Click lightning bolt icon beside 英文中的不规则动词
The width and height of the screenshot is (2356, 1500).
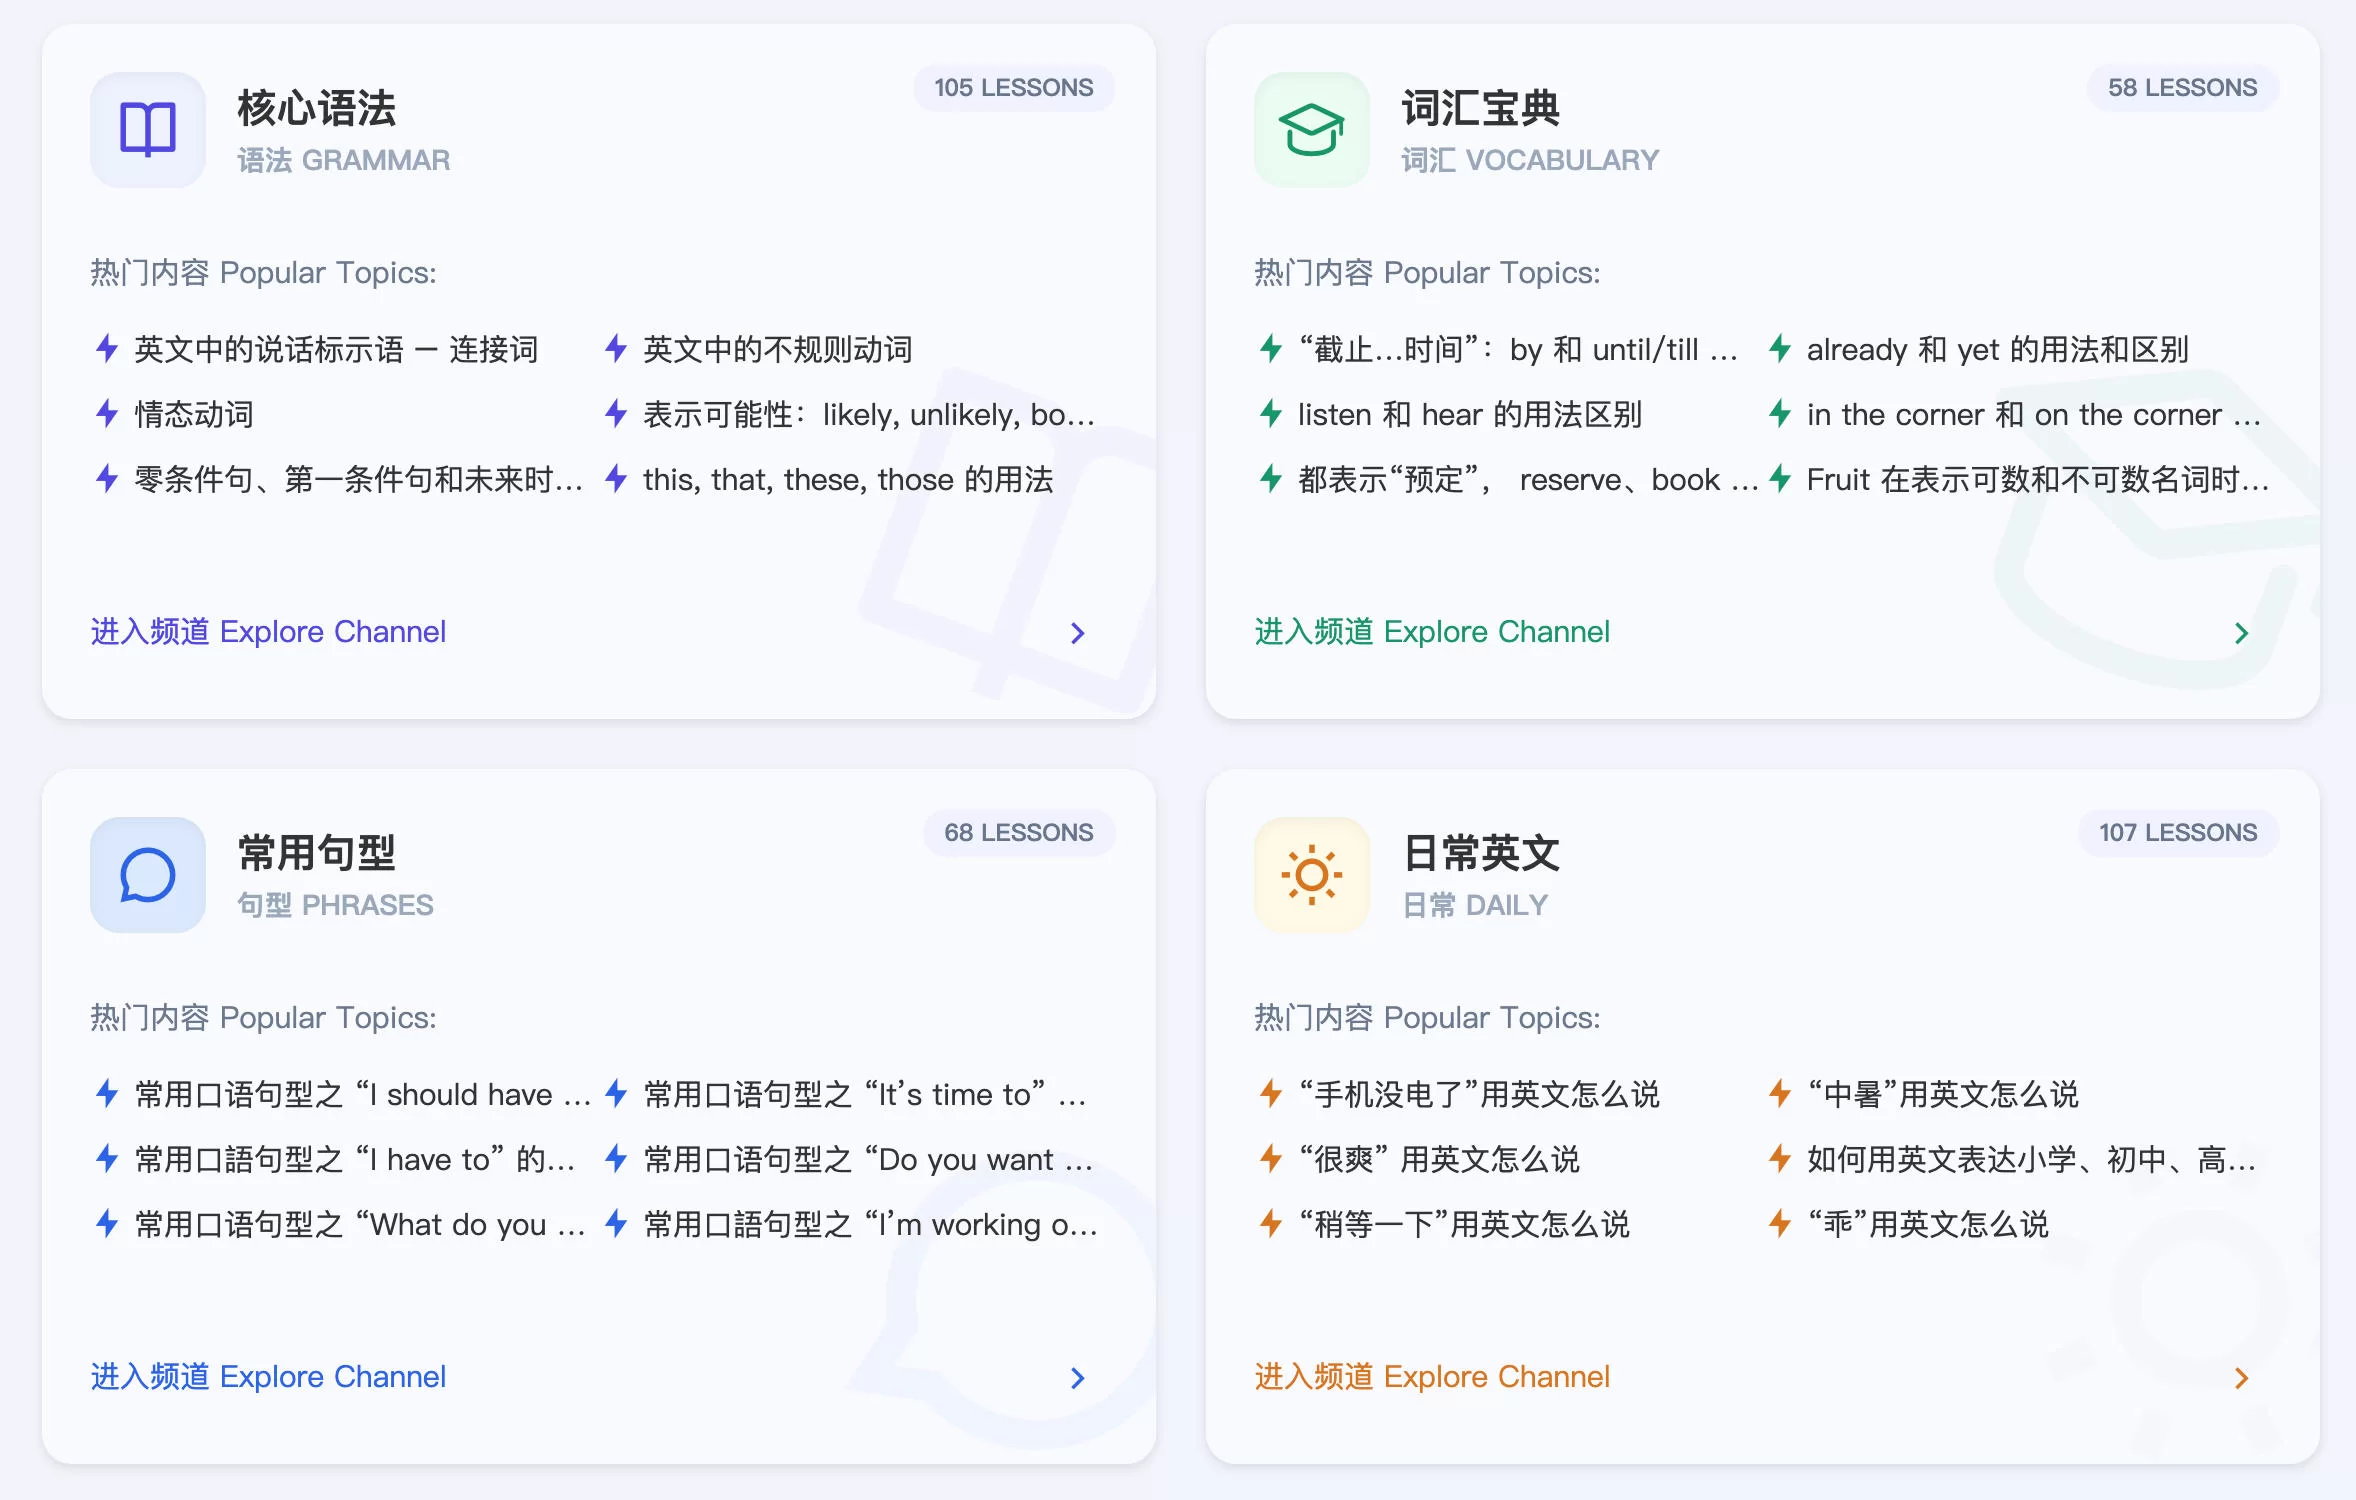(616, 348)
